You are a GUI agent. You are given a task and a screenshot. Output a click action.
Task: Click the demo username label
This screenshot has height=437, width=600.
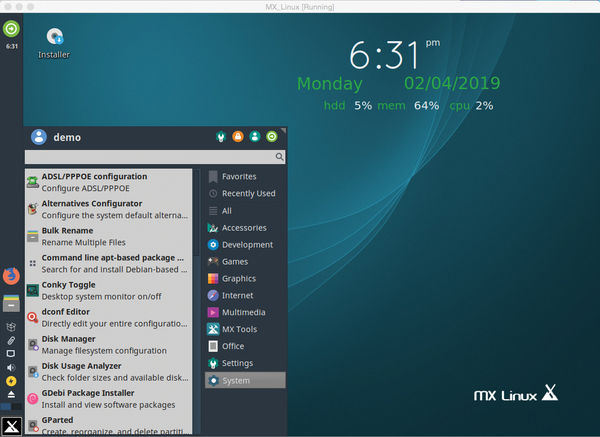pyautogui.click(x=67, y=137)
